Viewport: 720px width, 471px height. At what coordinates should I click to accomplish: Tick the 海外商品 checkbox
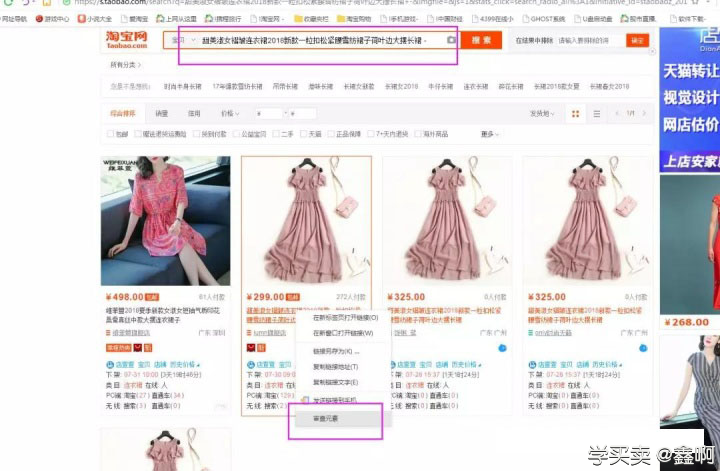point(418,134)
